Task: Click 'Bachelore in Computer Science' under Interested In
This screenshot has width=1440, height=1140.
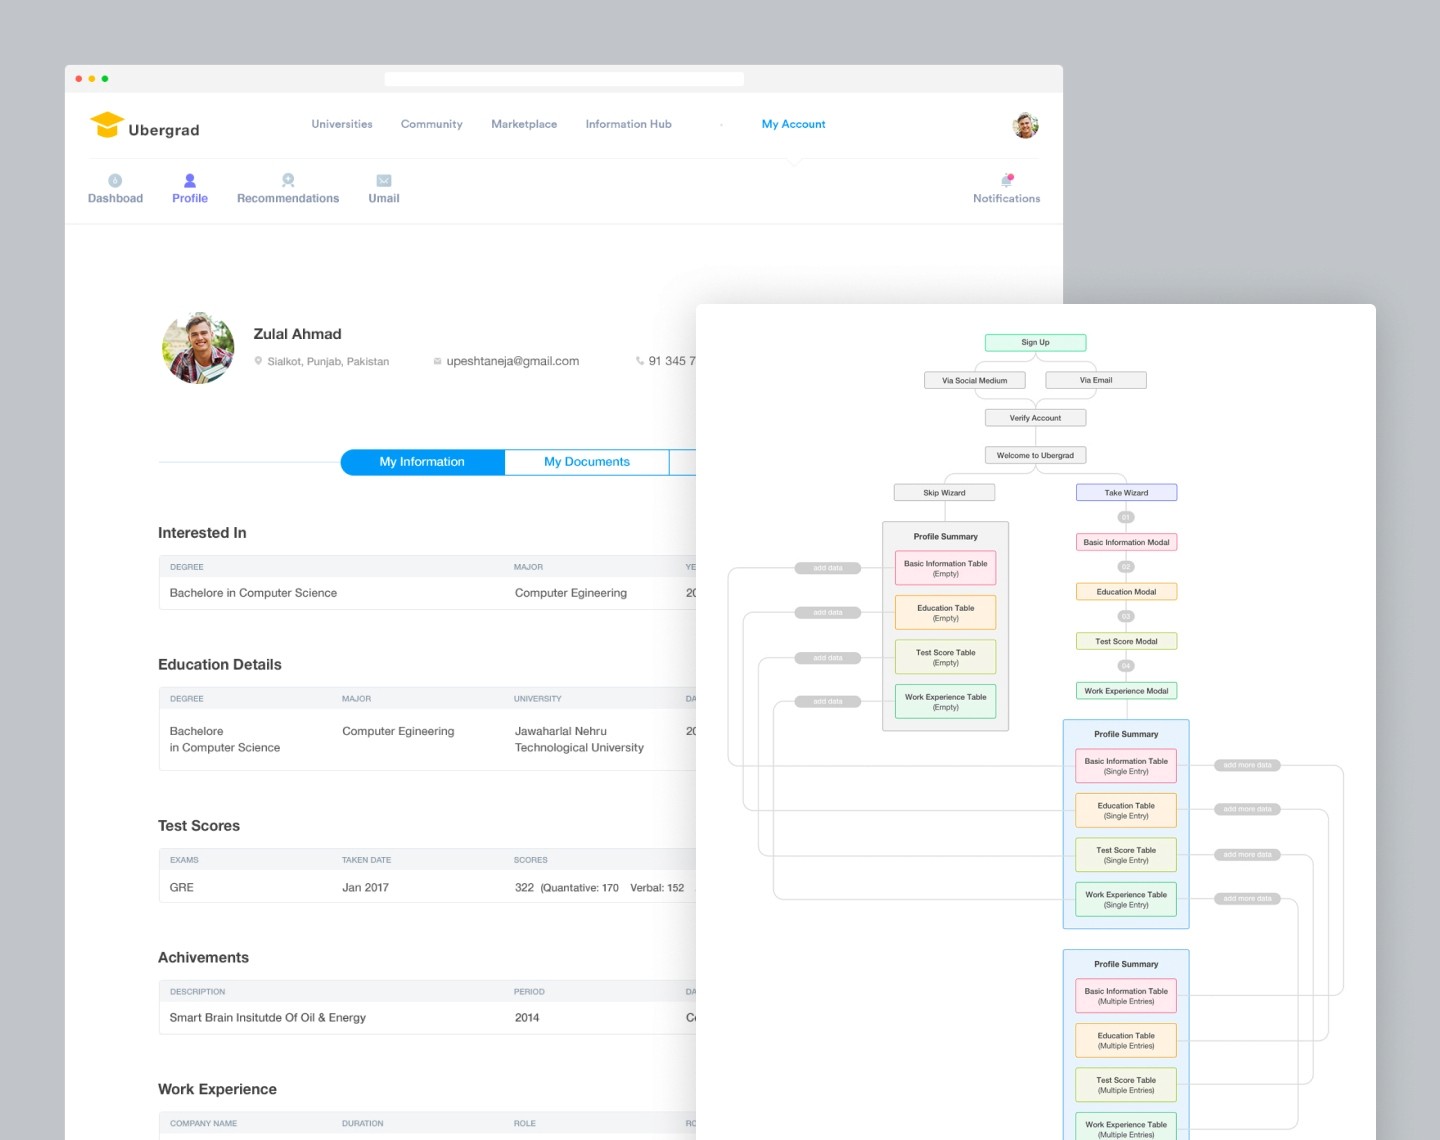Action: pyautogui.click(x=253, y=593)
